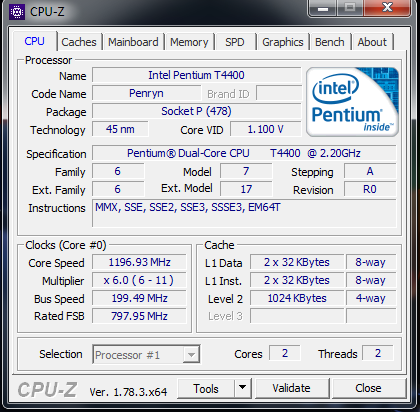Click the Multiplier value x 6.0 ( 6 - 11 )

point(139,280)
